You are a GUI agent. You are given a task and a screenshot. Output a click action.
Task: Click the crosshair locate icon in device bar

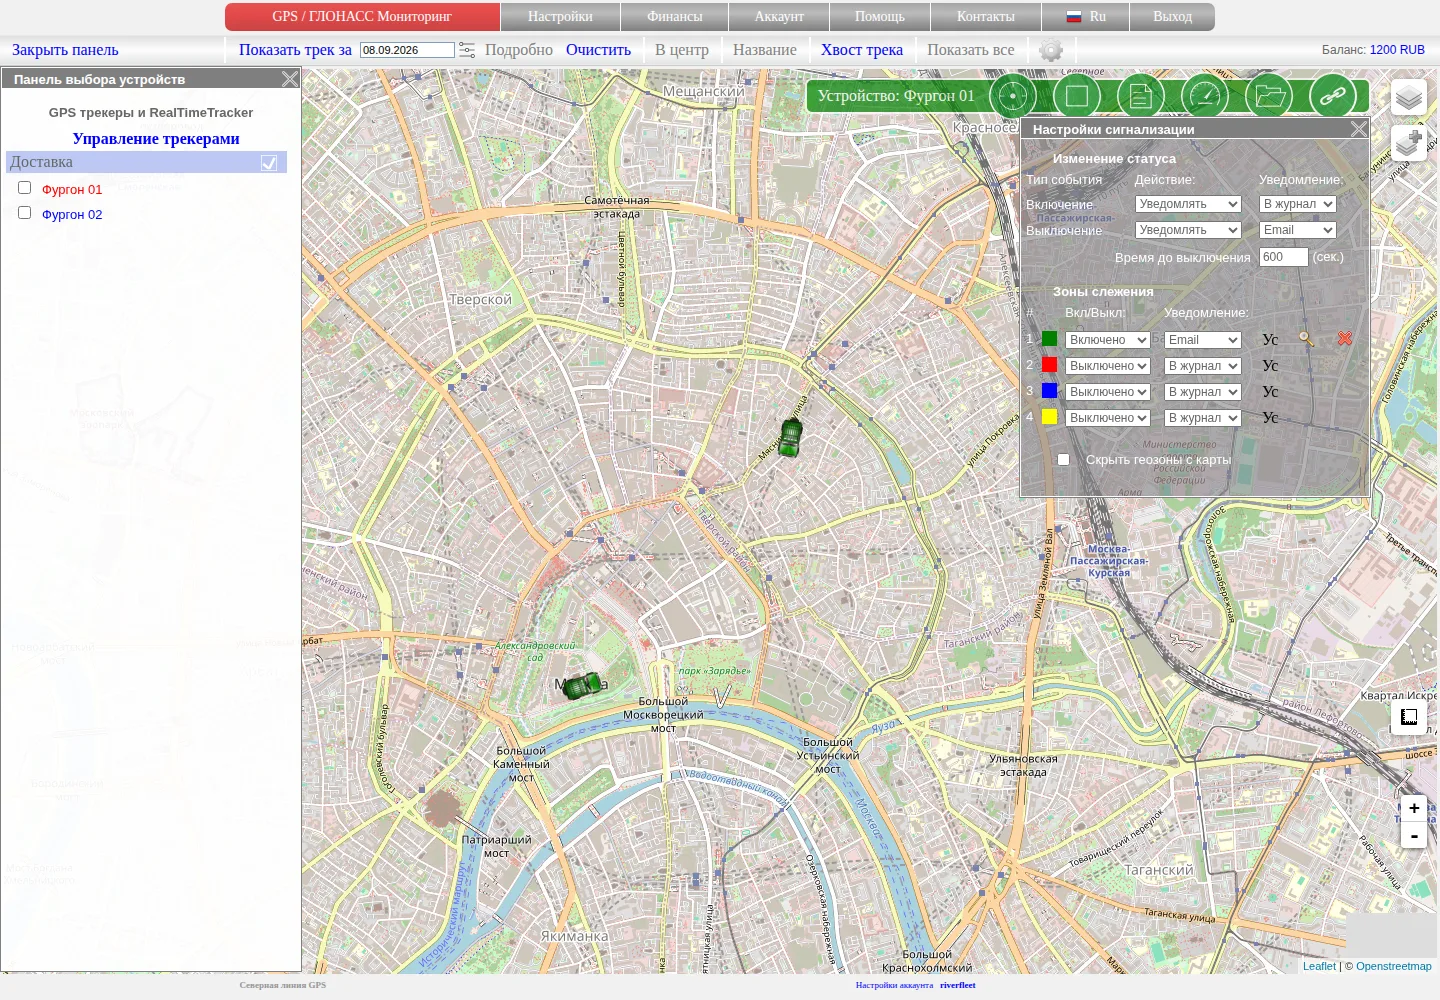tap(1012, 96)
